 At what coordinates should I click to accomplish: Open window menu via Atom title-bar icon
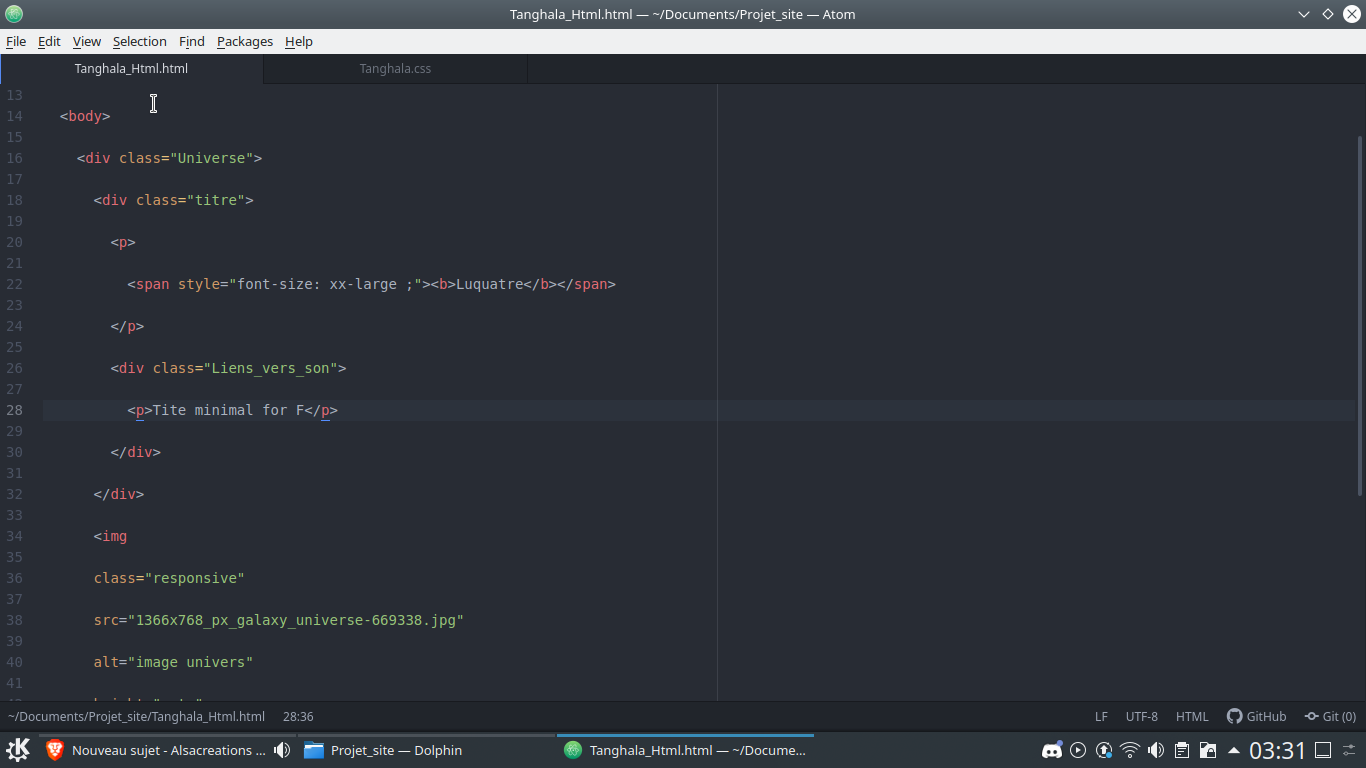coord(14,14)
